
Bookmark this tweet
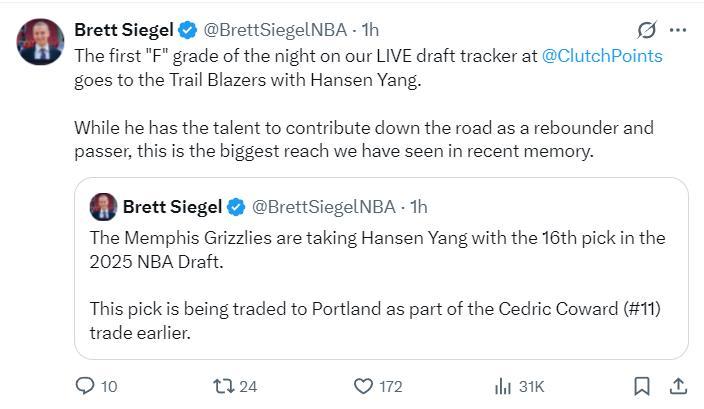643,386
